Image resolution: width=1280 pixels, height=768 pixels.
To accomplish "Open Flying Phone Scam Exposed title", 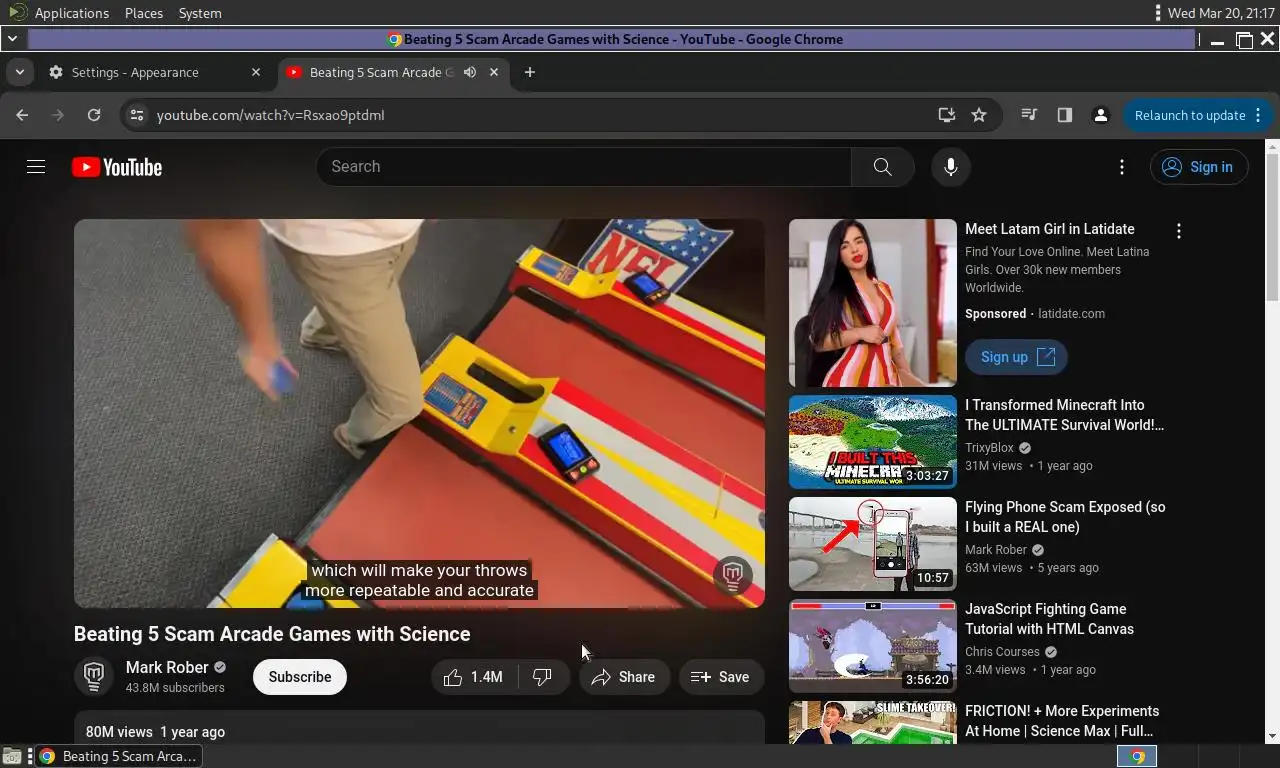I will (1065, 517).
